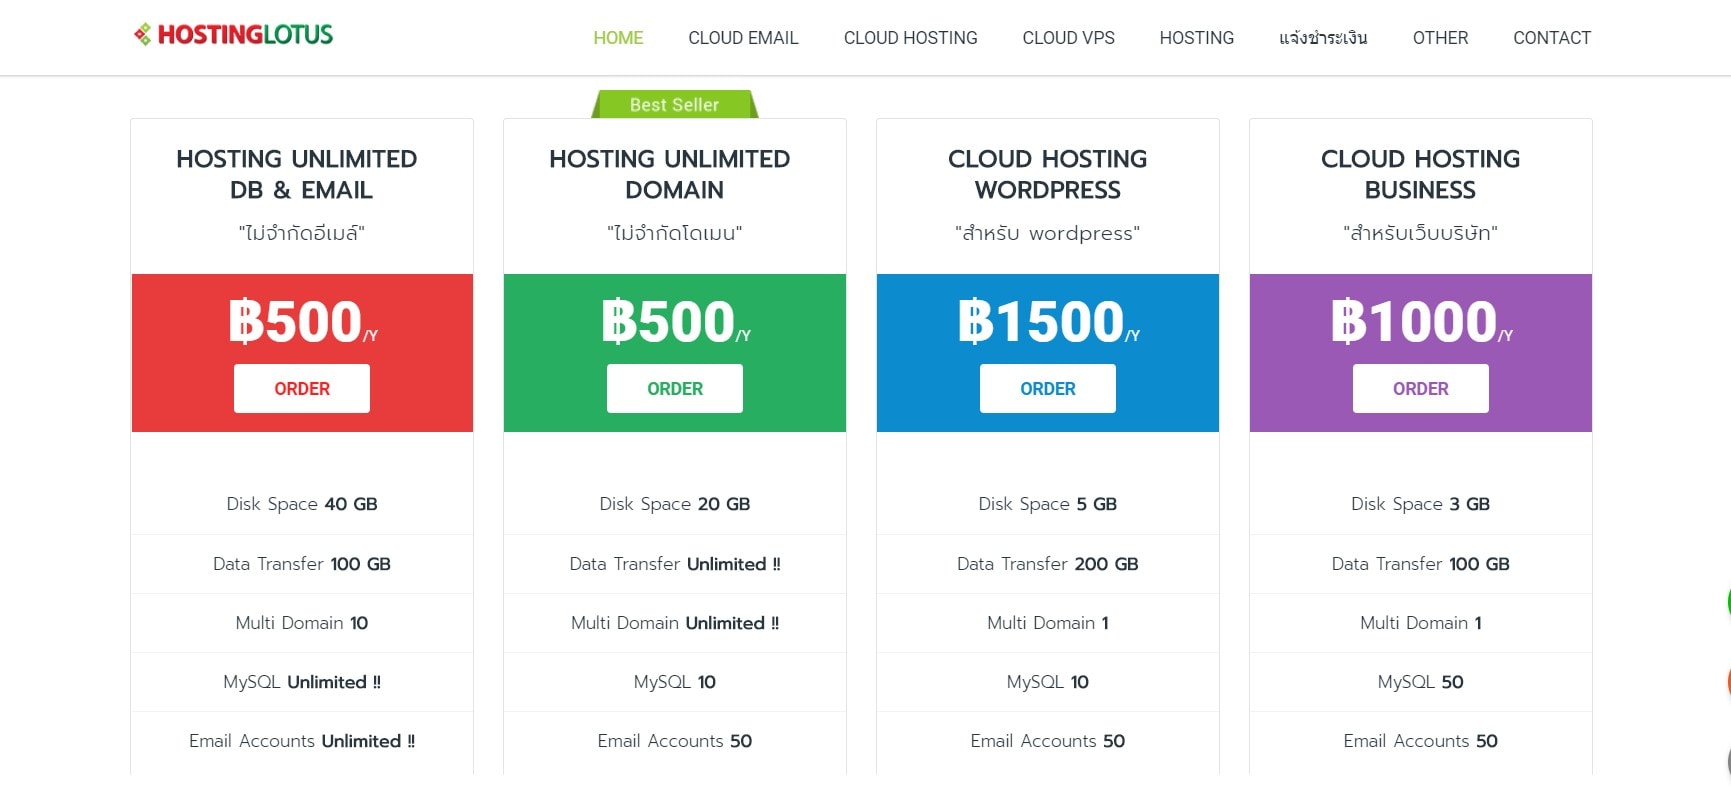
Task: Click "Disk Space 5 GB" row
Action: (1048, 504)
